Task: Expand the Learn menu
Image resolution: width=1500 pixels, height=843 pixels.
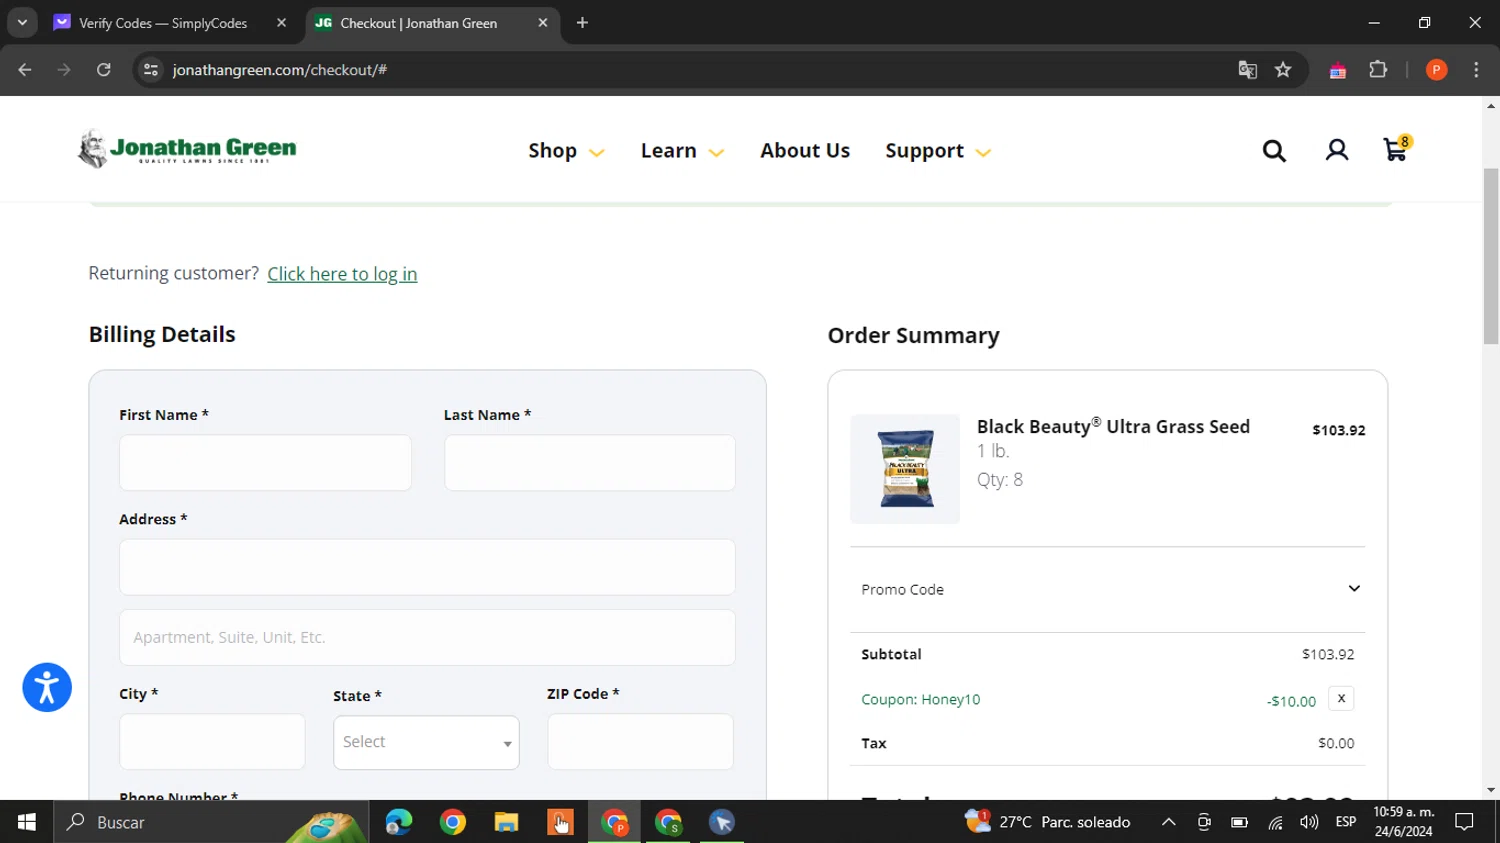Action: [682, 151]
